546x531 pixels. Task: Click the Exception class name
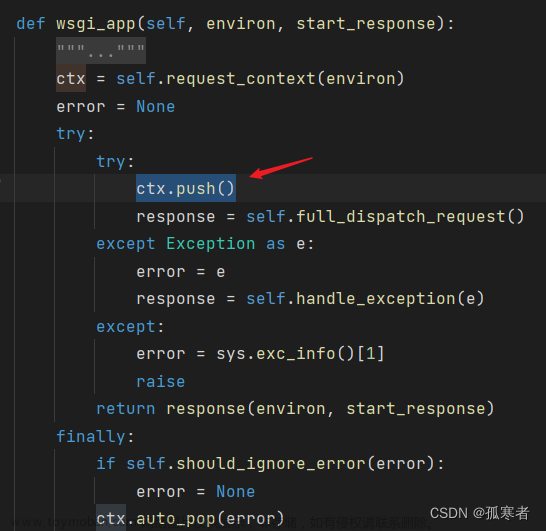click(211, 243)
